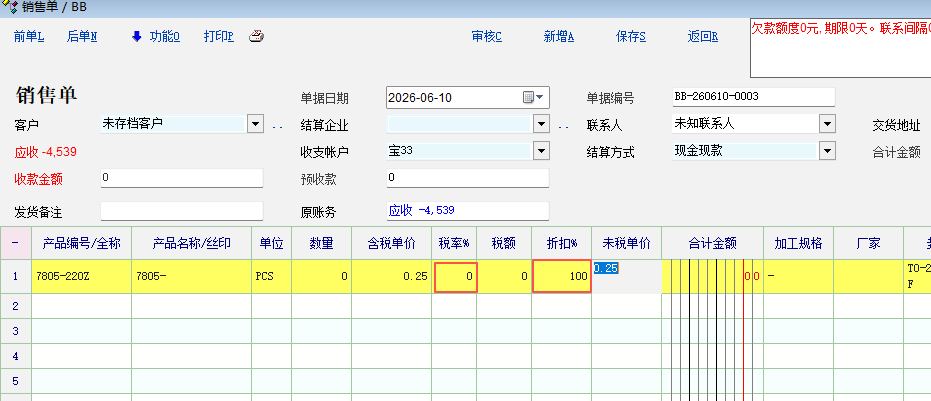Click the 现金现款 payment method field
Screen dimensions: 931x401
coord(745,151)
